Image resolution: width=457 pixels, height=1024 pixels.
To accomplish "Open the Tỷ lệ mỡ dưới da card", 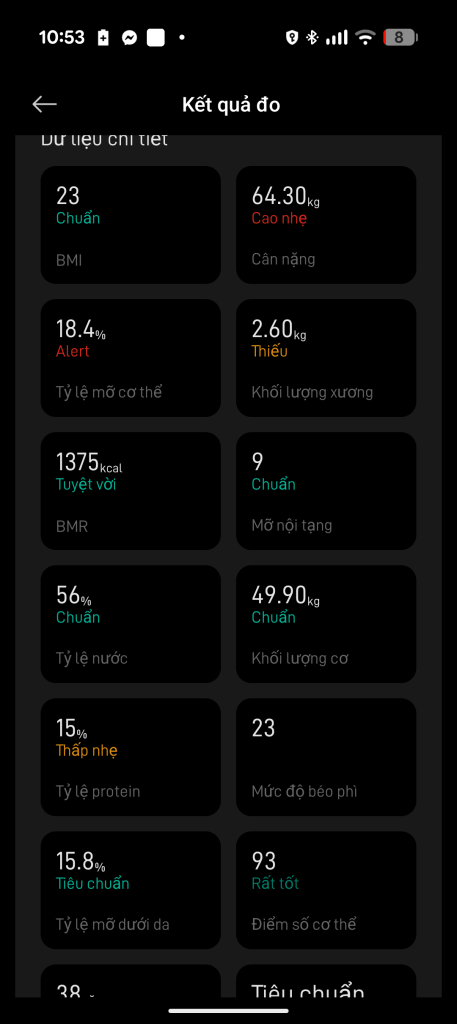I will pos(131,890).
